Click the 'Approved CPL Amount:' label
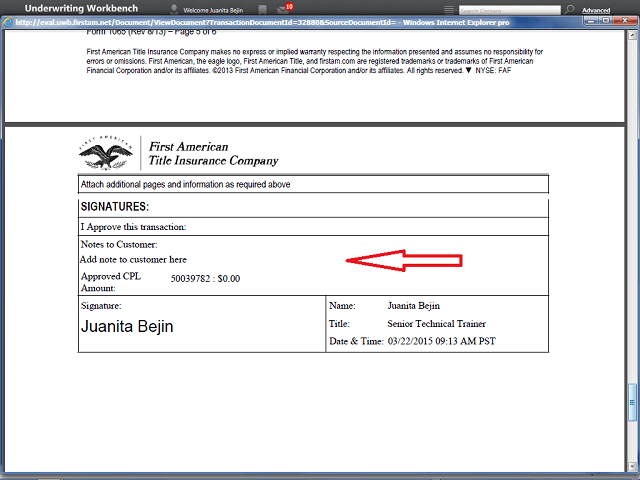Screen dimensions: 640x480 coord(111,282)
